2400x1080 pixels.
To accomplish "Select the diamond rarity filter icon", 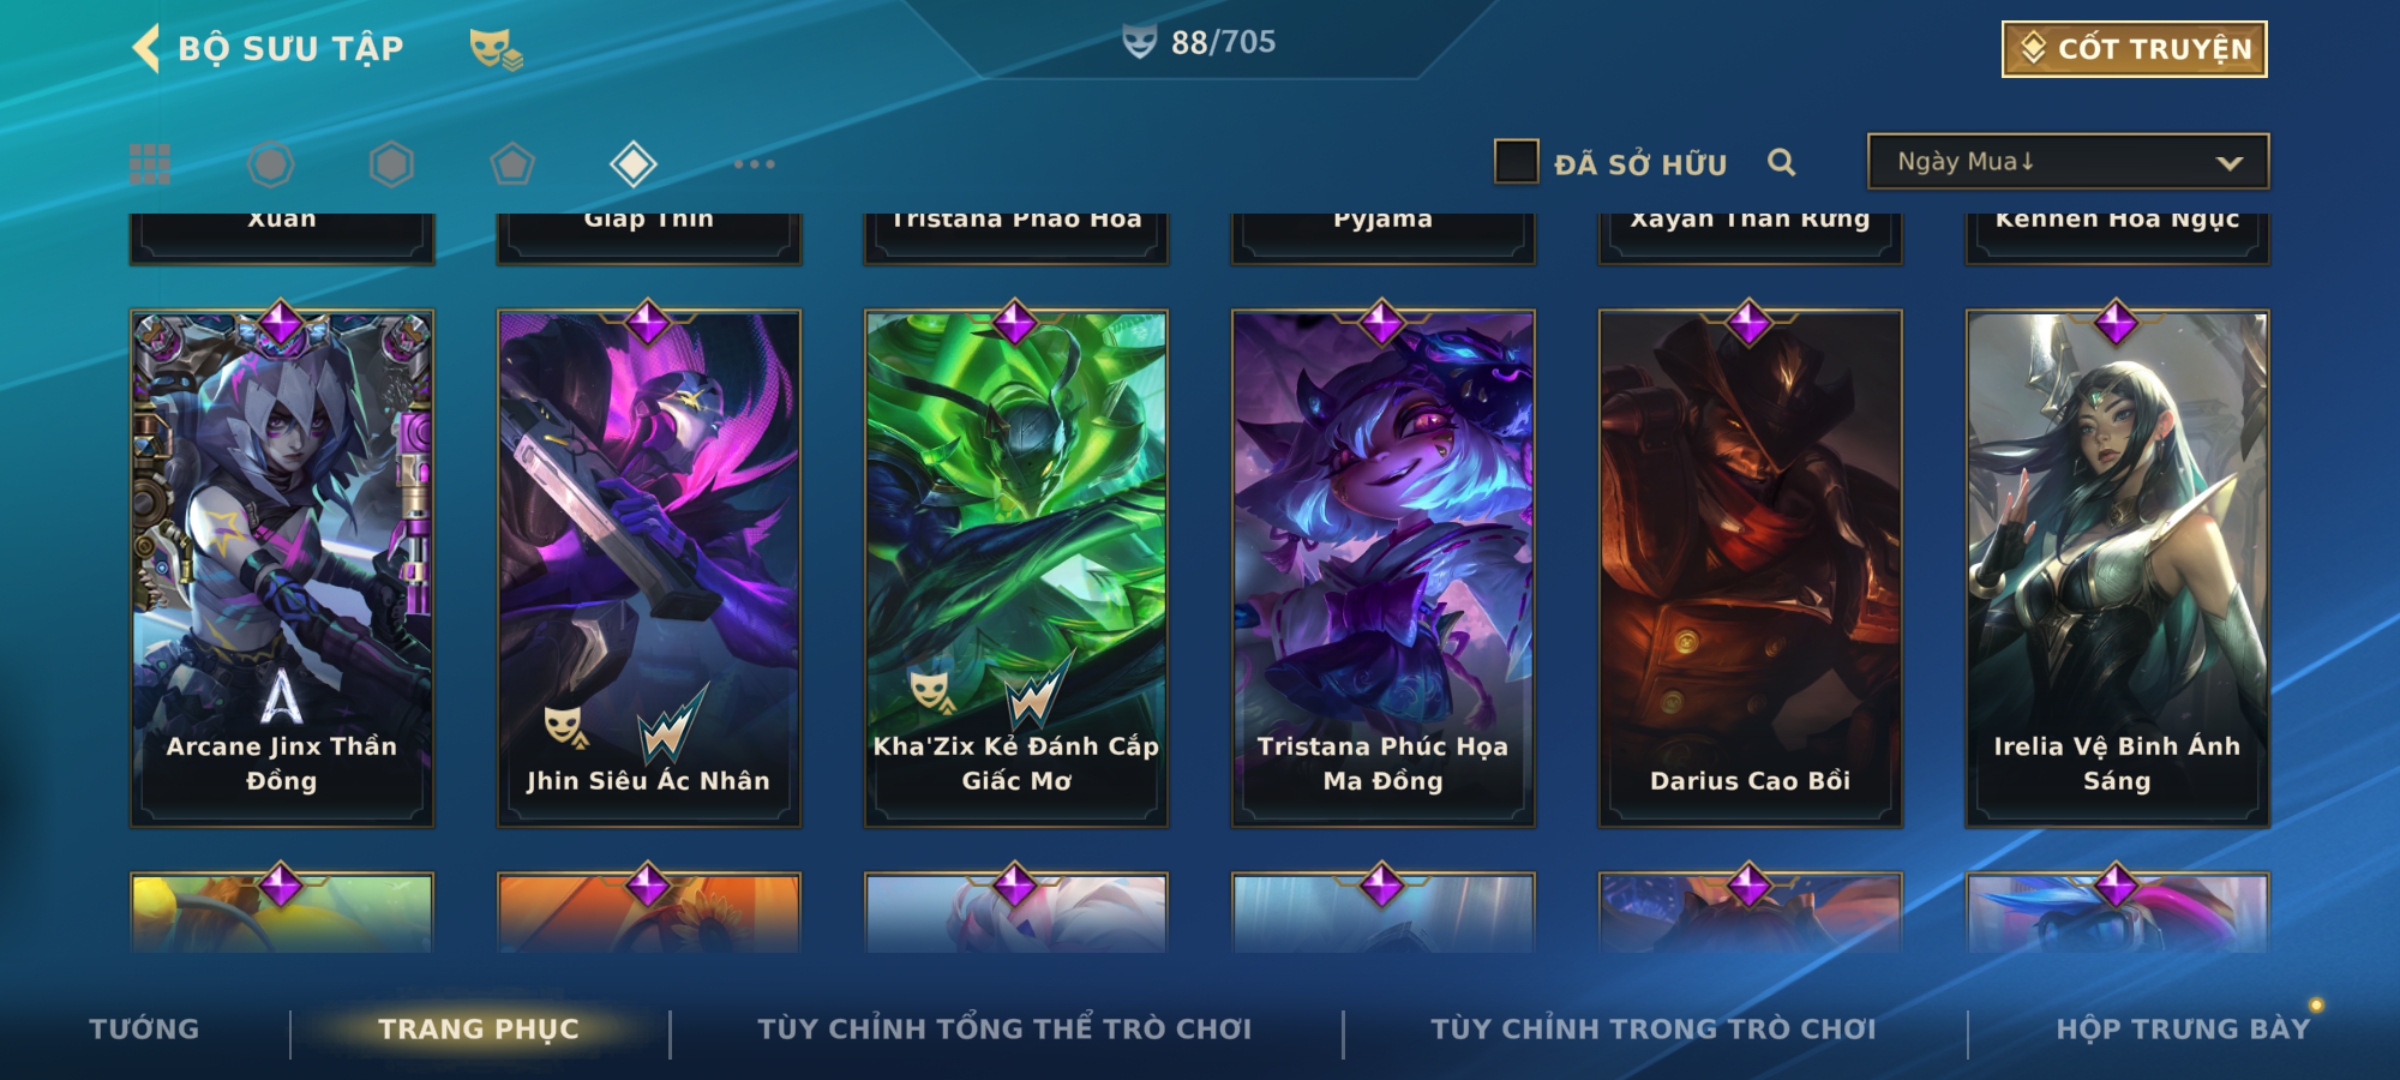I will (633, 164).
